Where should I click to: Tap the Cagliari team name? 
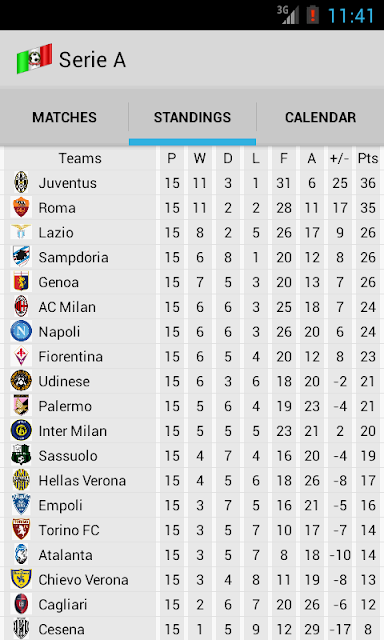tap(63, 604)
